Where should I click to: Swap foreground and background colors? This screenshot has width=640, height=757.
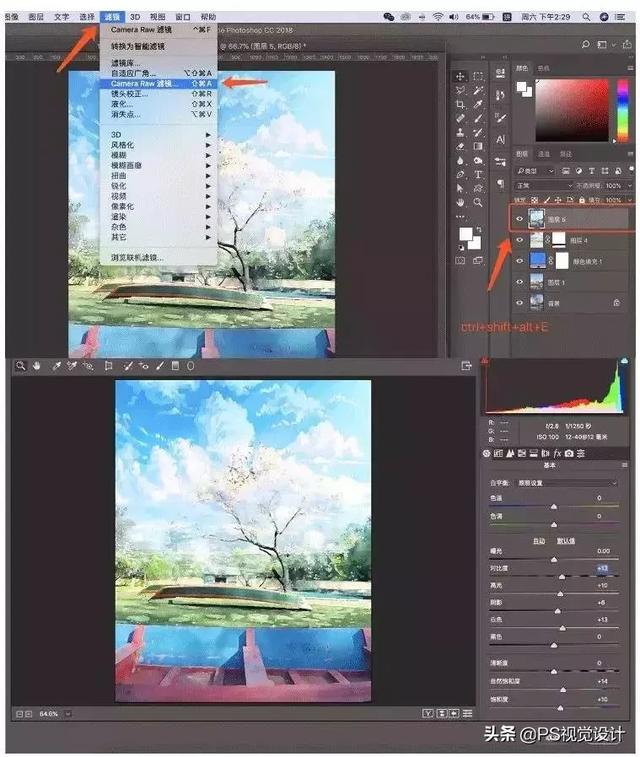pos(478,230)
